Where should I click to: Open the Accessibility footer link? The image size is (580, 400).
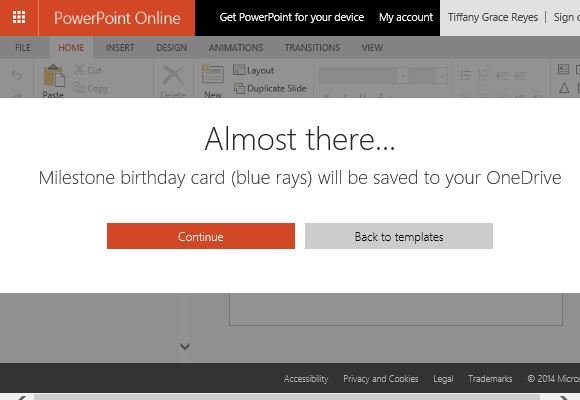(x=306, y=379)
